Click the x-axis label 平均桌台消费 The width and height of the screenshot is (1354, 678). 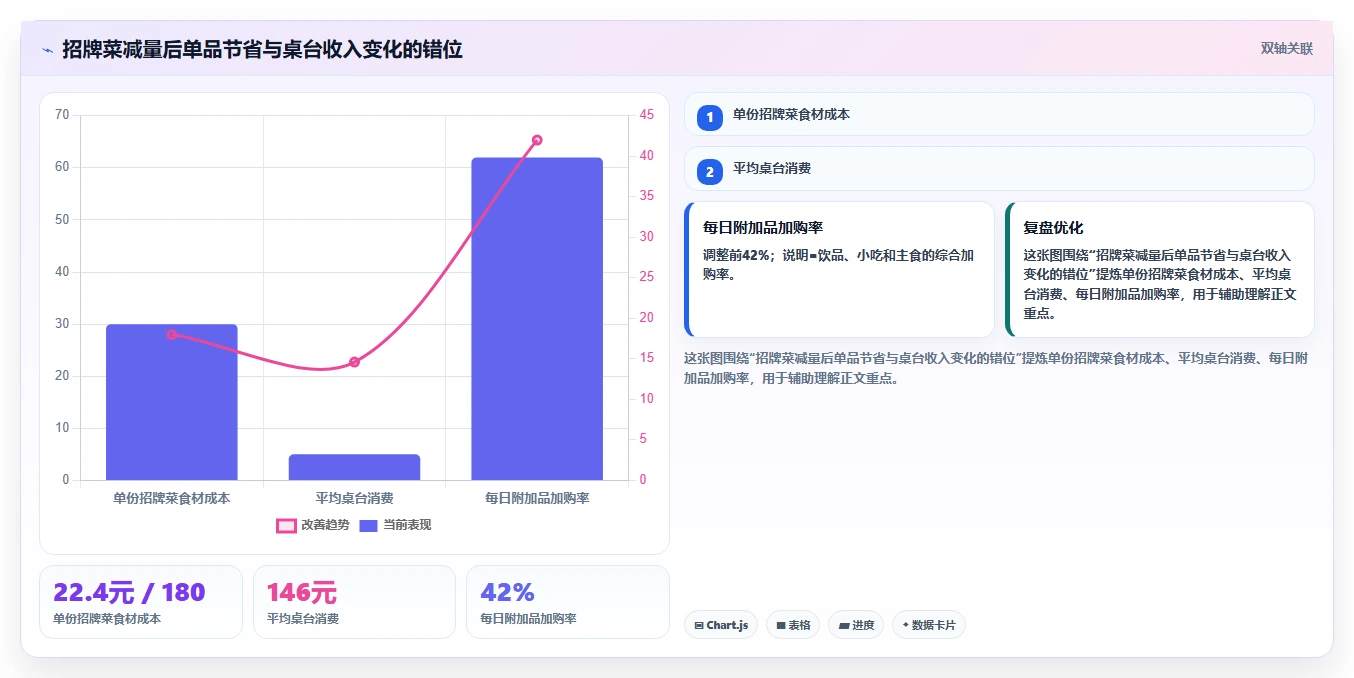point(354,498)
